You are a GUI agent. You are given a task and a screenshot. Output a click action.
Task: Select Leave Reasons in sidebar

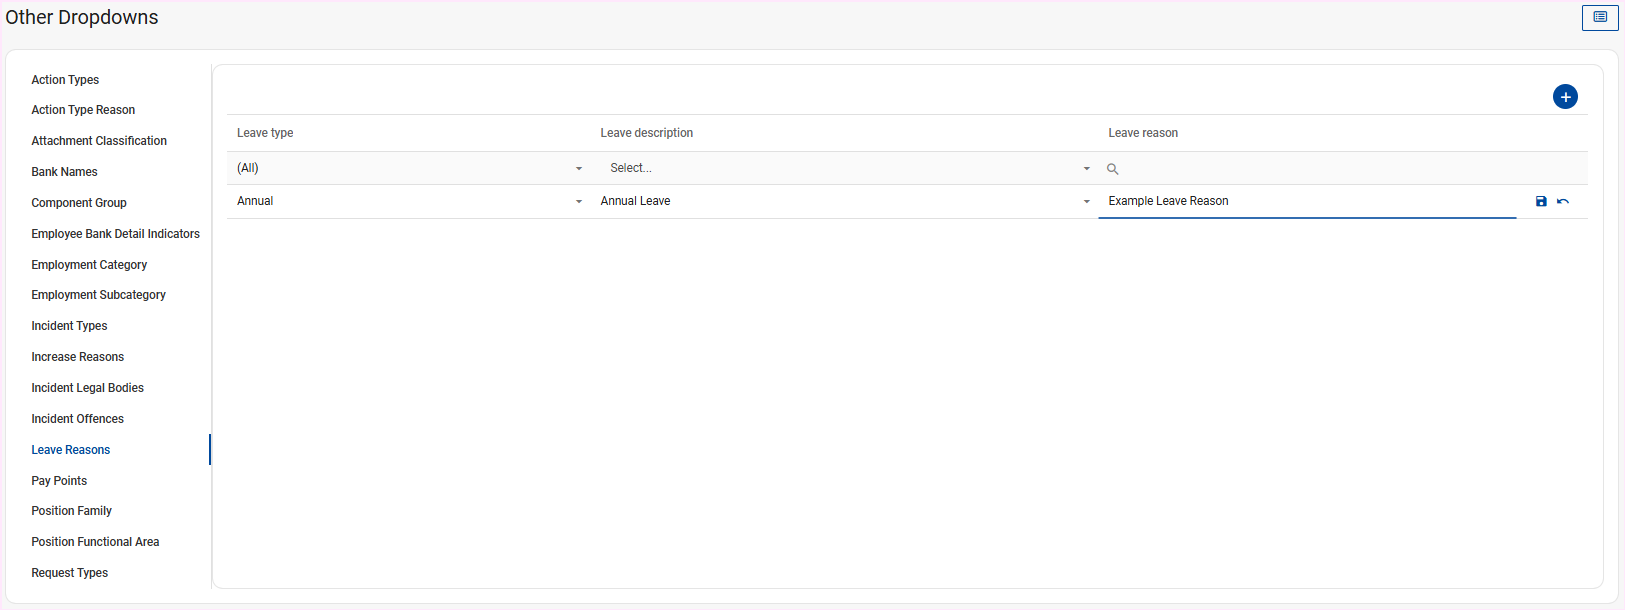click(71, 450)
